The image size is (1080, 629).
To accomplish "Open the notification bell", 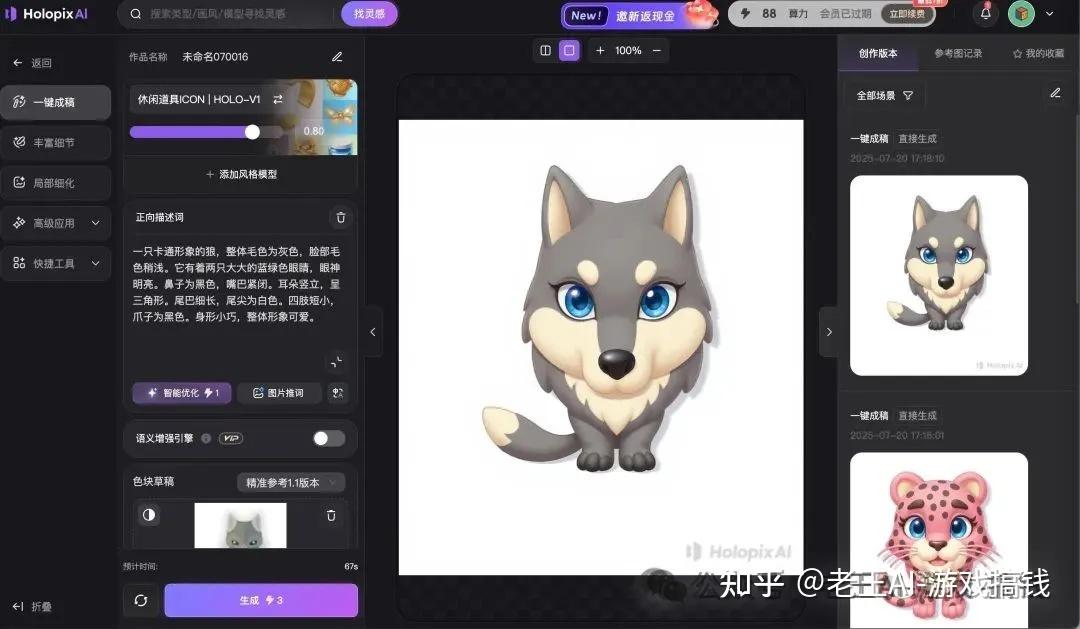I will pos(986,13).
